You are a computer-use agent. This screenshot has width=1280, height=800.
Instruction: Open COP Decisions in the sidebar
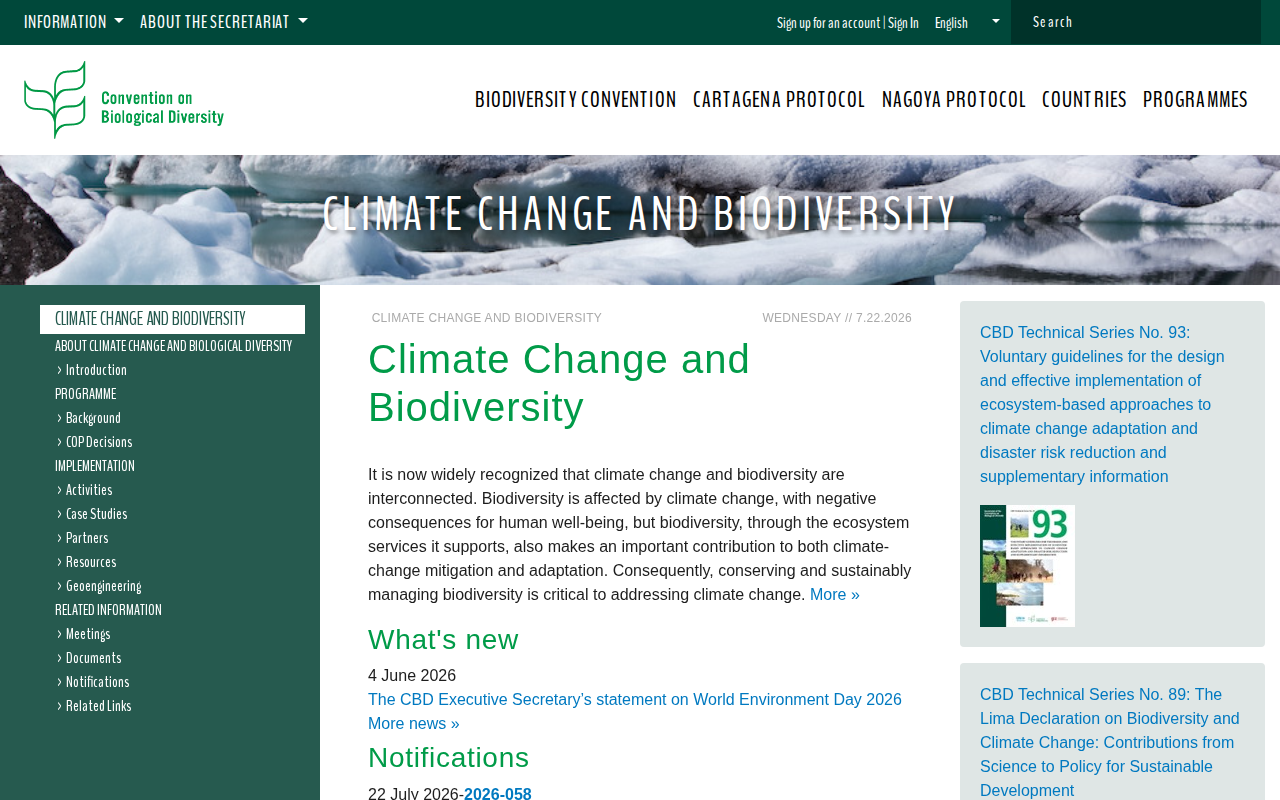pyautogui.click(x=99, y=442)
